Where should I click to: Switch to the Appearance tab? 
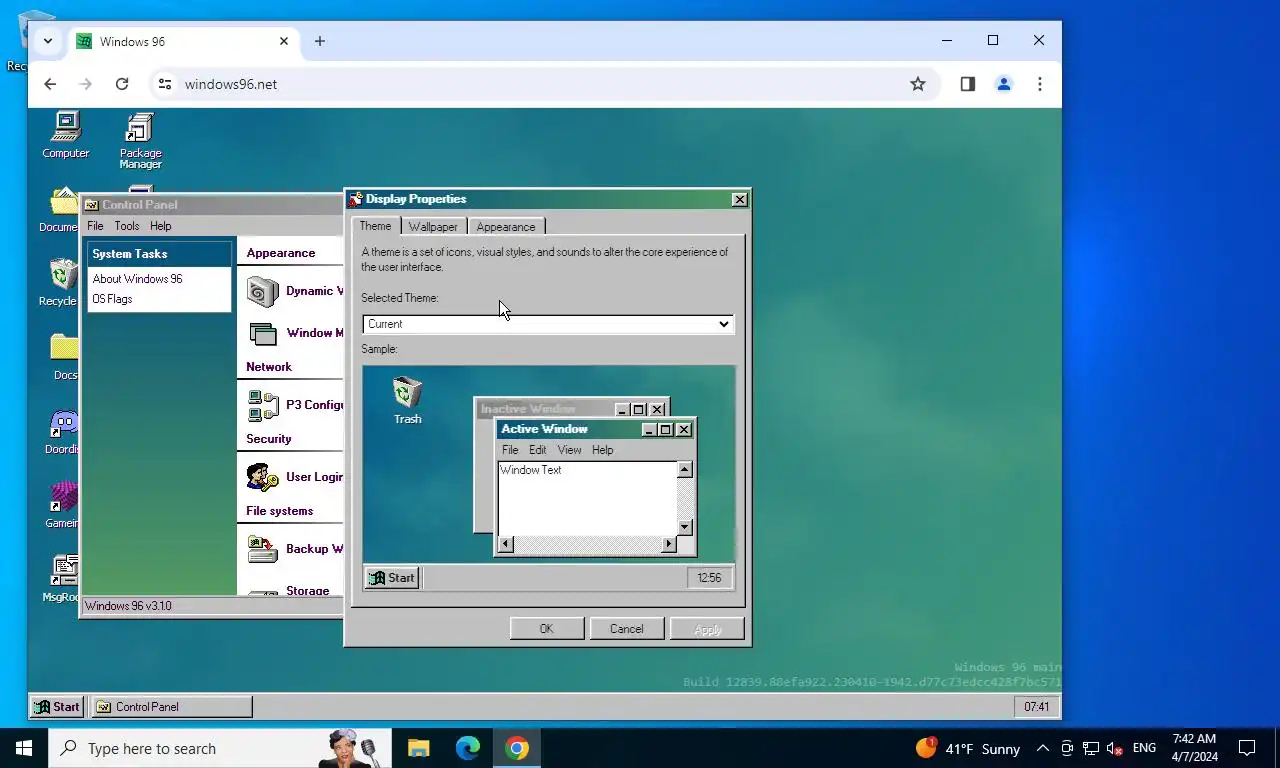[x=506, y=227]
